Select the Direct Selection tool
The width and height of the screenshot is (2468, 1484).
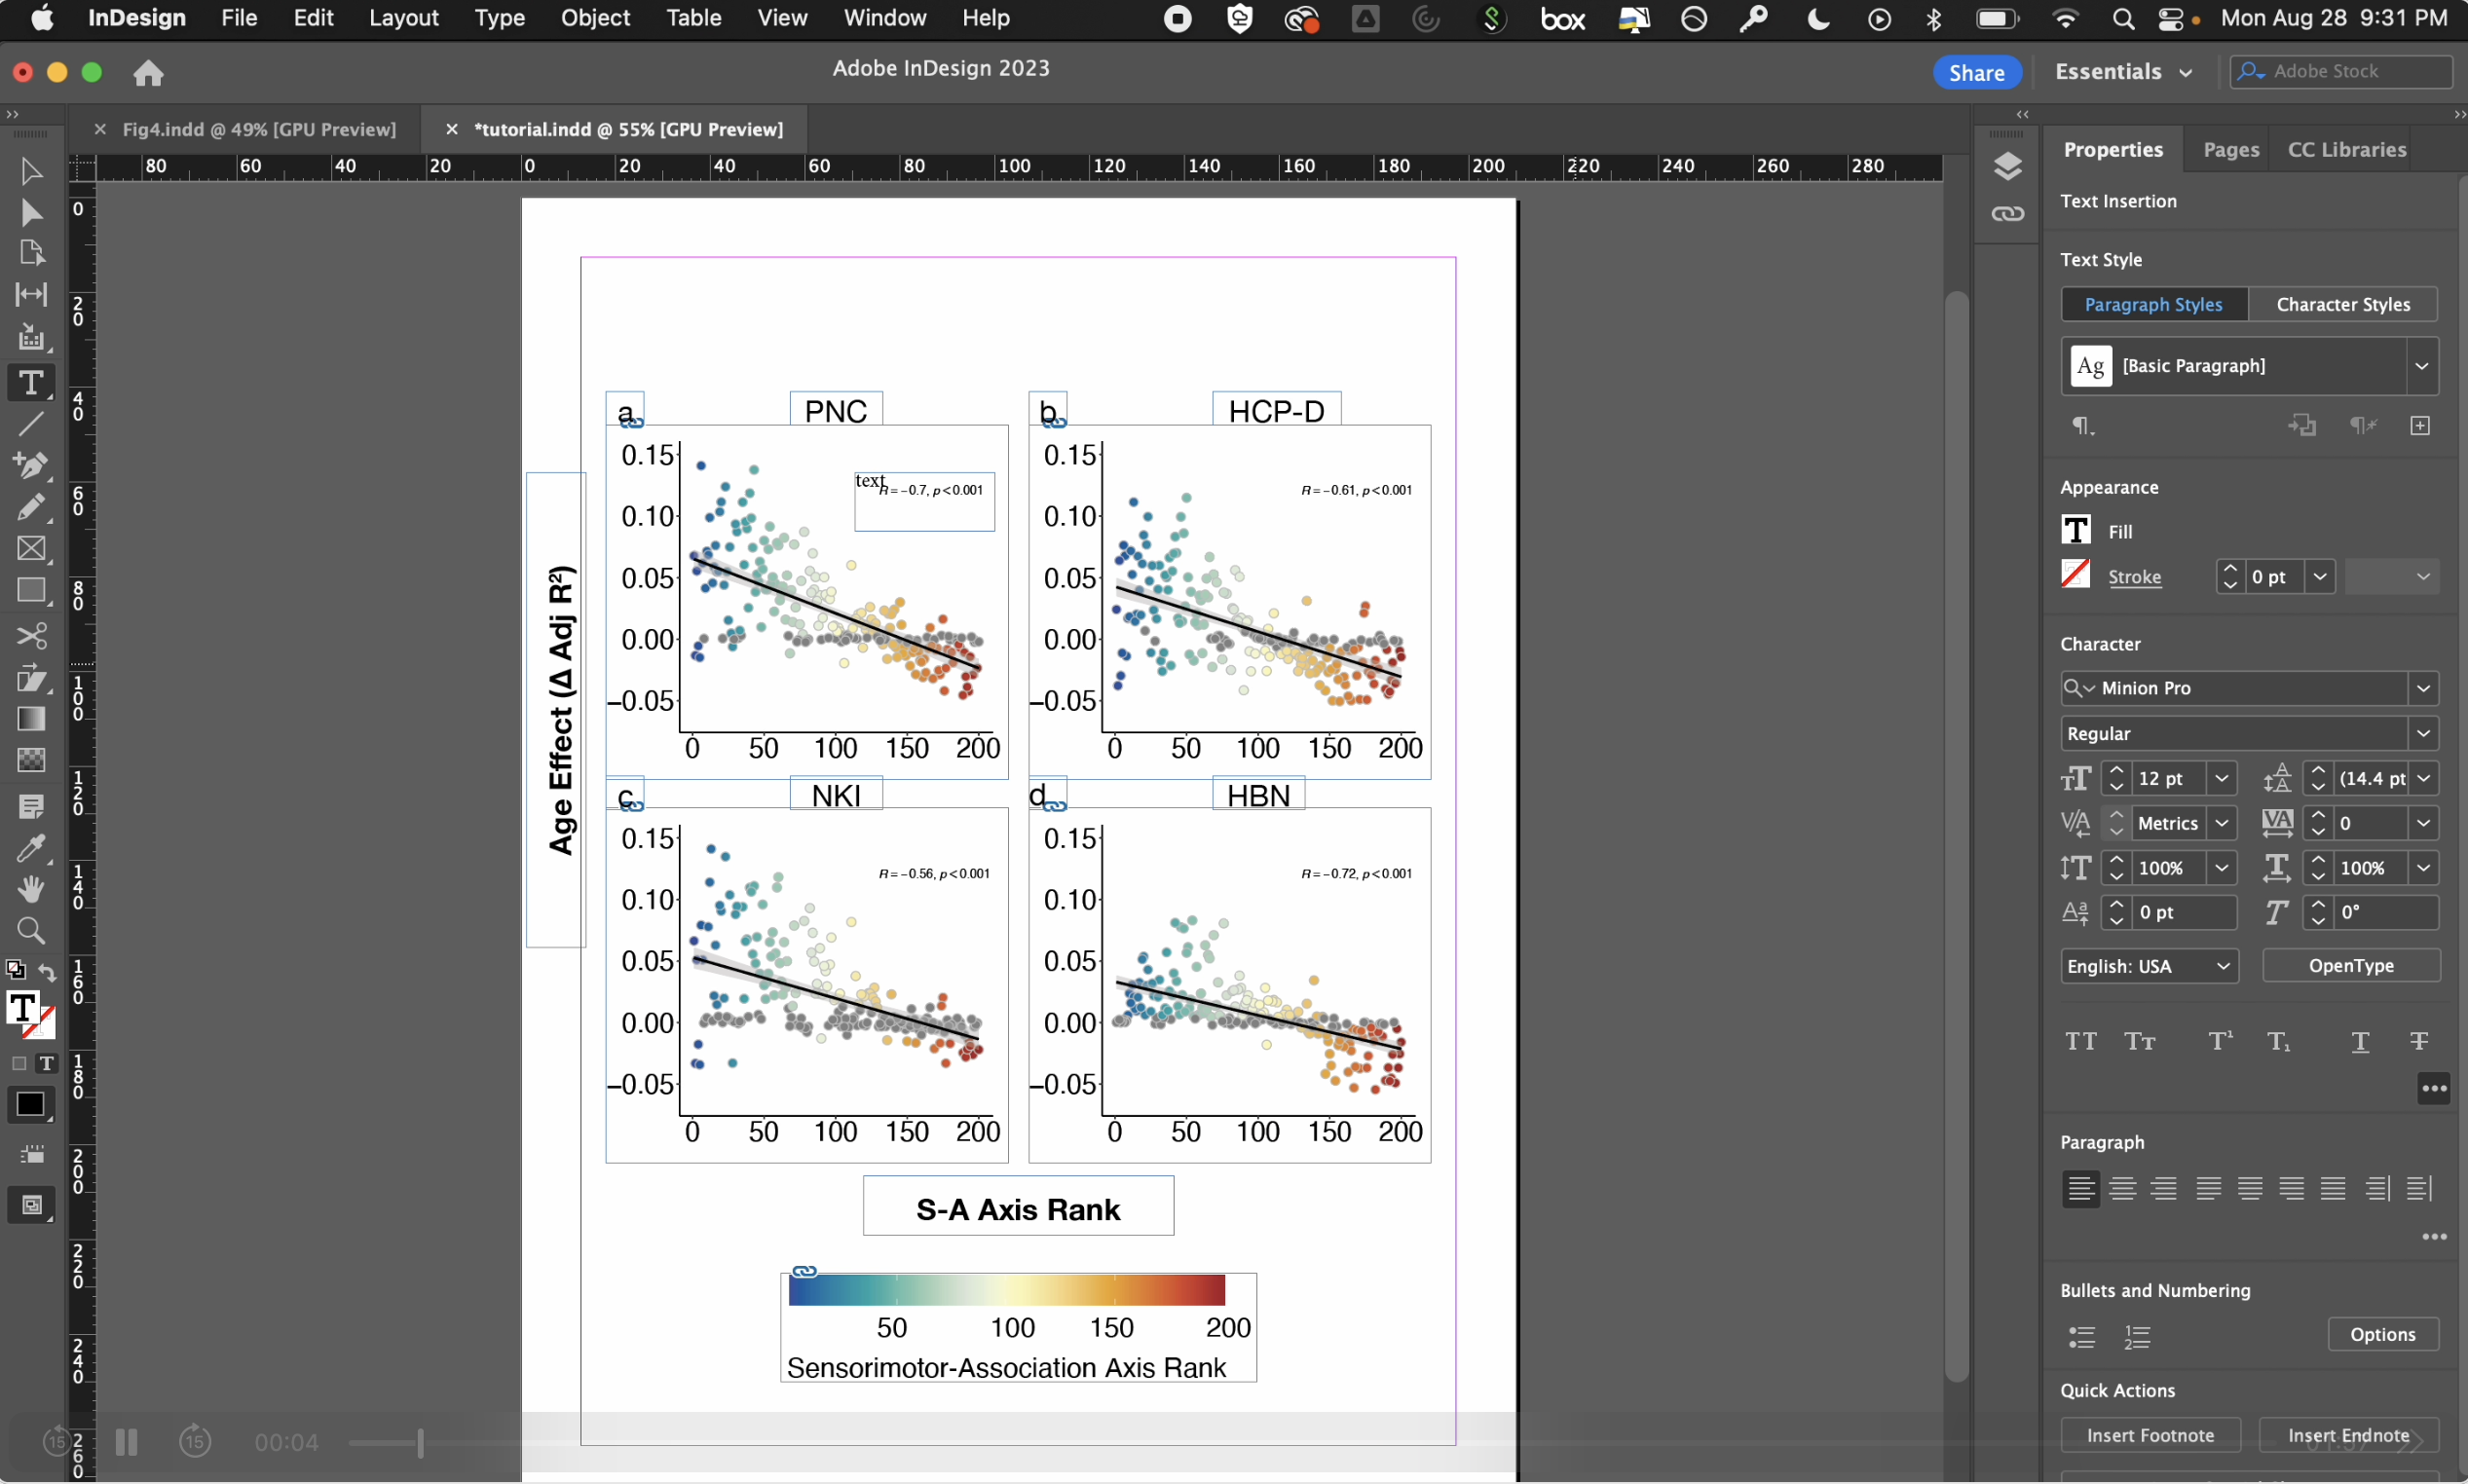pyautogui.click(x=30, y=212)
